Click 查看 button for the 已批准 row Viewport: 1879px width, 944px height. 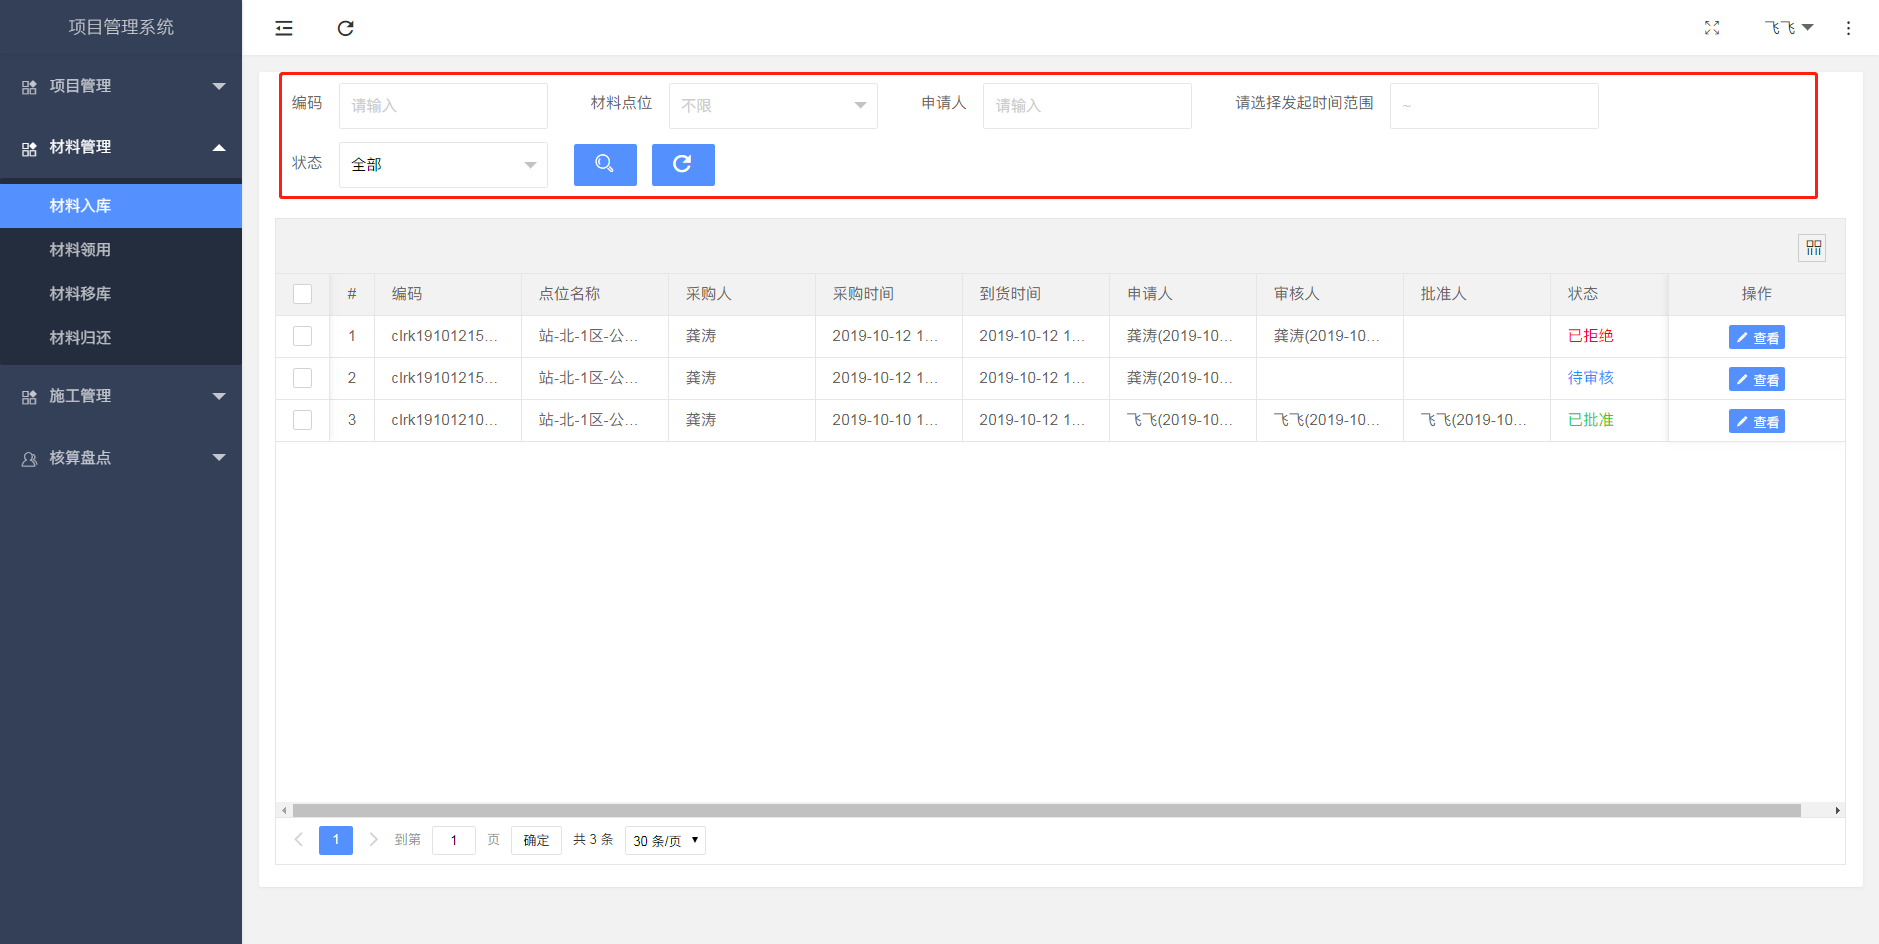[x=1757, y=421]
